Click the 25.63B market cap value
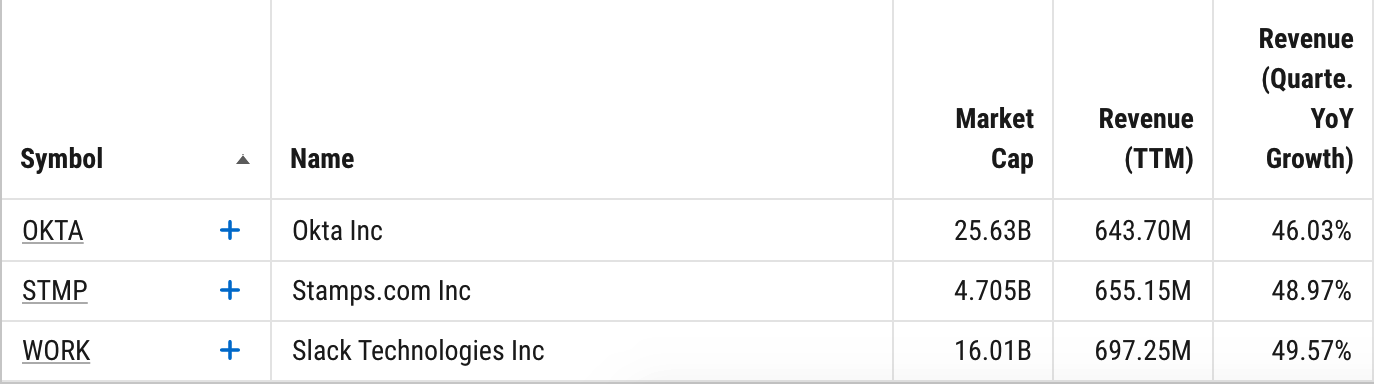Viewport: 1374px width, 384px height. tap(993, 231)
